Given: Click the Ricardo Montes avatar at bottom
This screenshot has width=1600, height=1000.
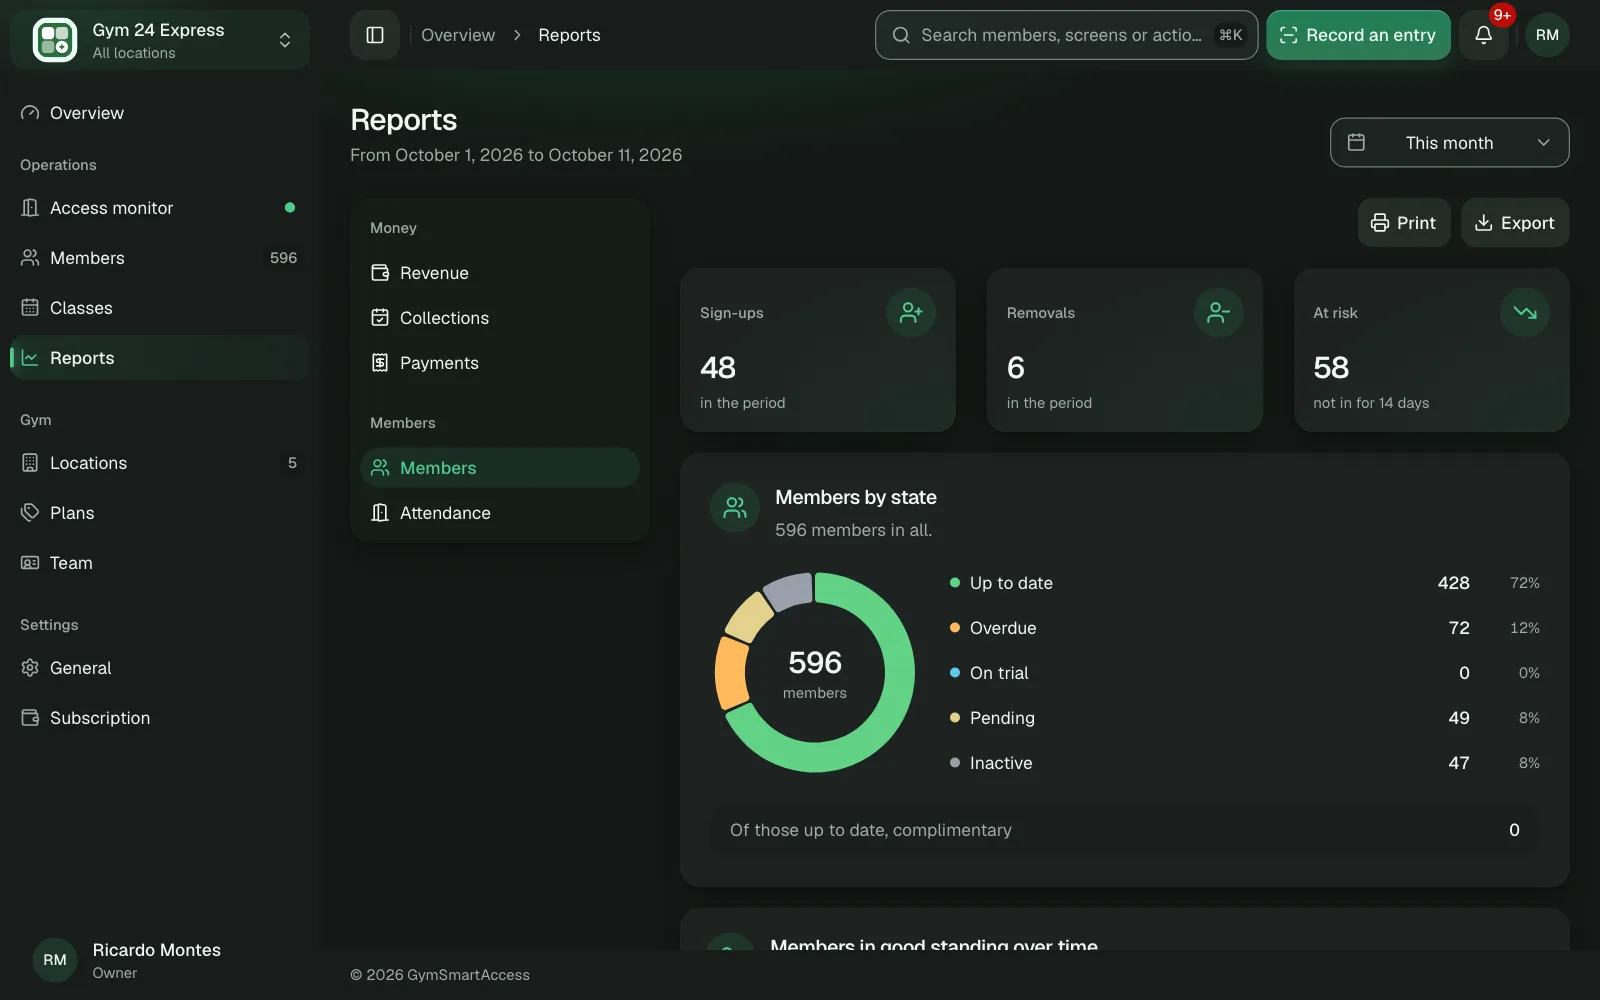Looking at the screenshot, I should click(x=55, y=960).
